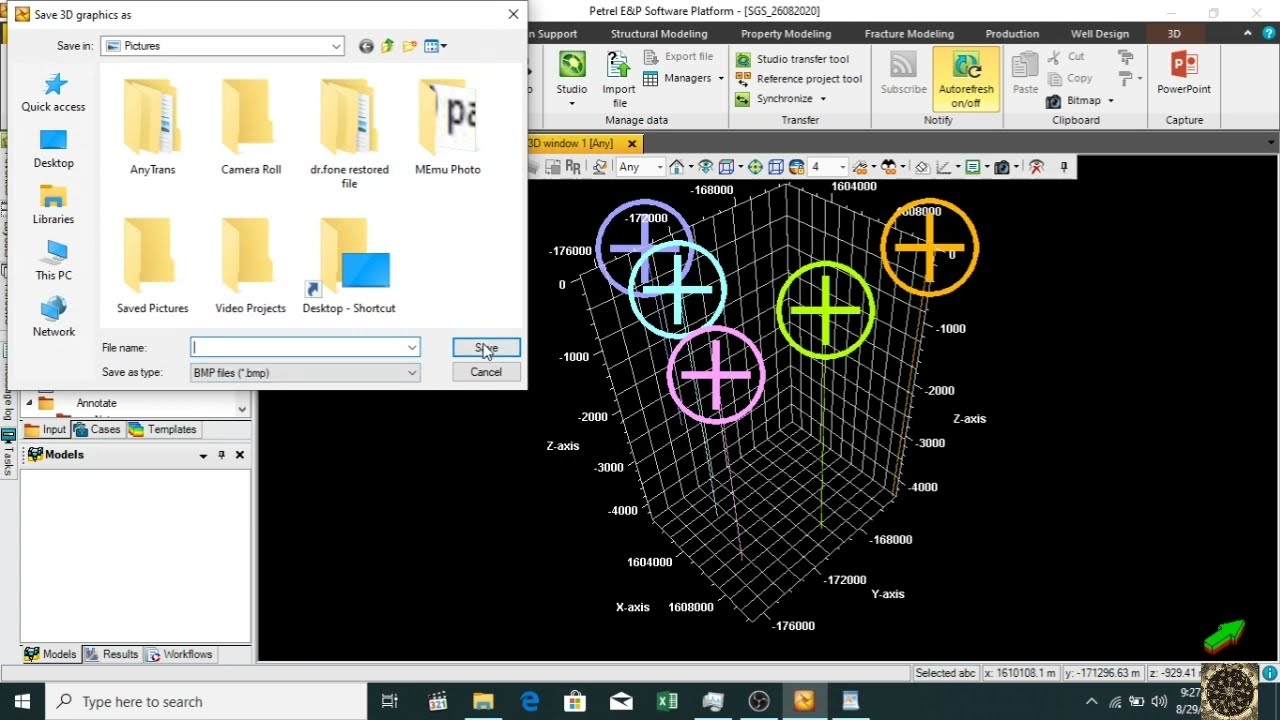The image size is (1280, 720).
Task: Send capture to PowerPoint
Action: pos(1184,72)
